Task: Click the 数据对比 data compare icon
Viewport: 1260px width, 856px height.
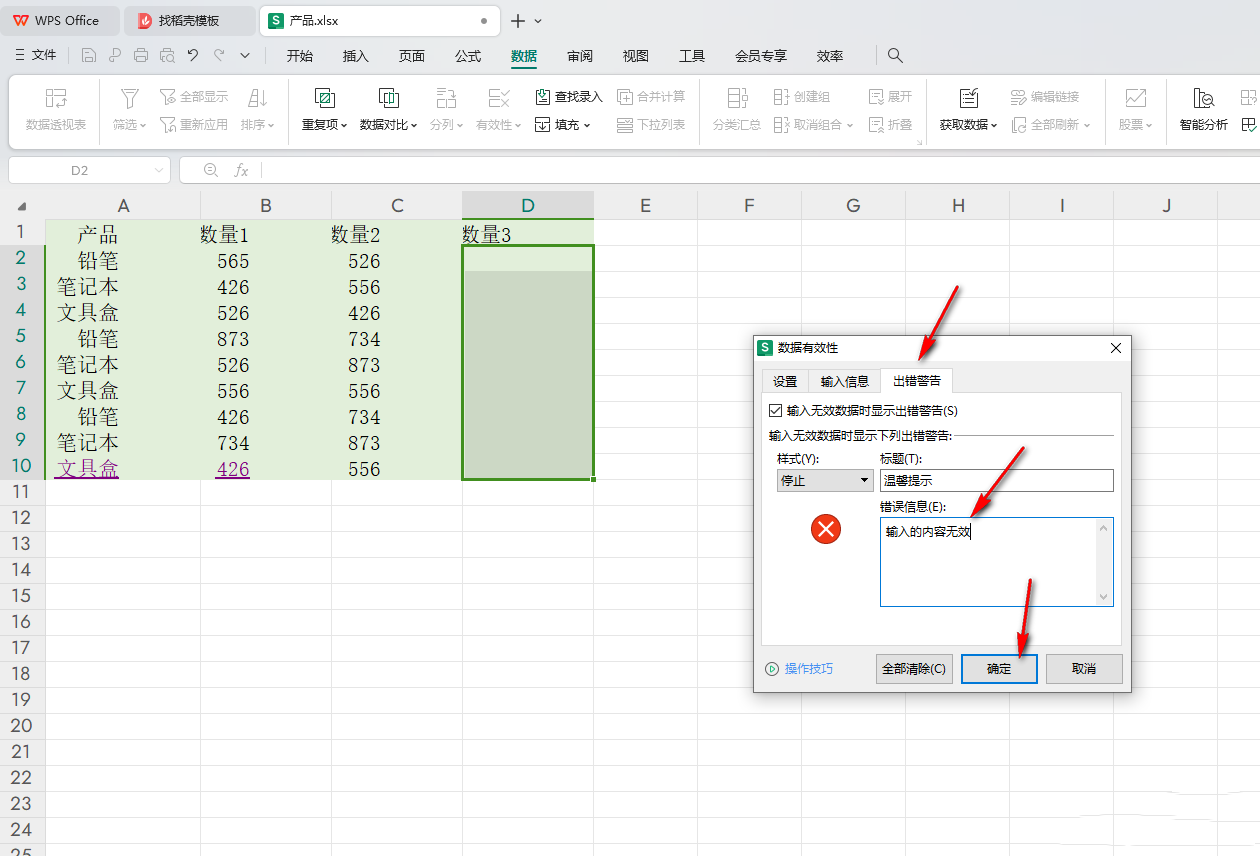Action: [388, 98]
